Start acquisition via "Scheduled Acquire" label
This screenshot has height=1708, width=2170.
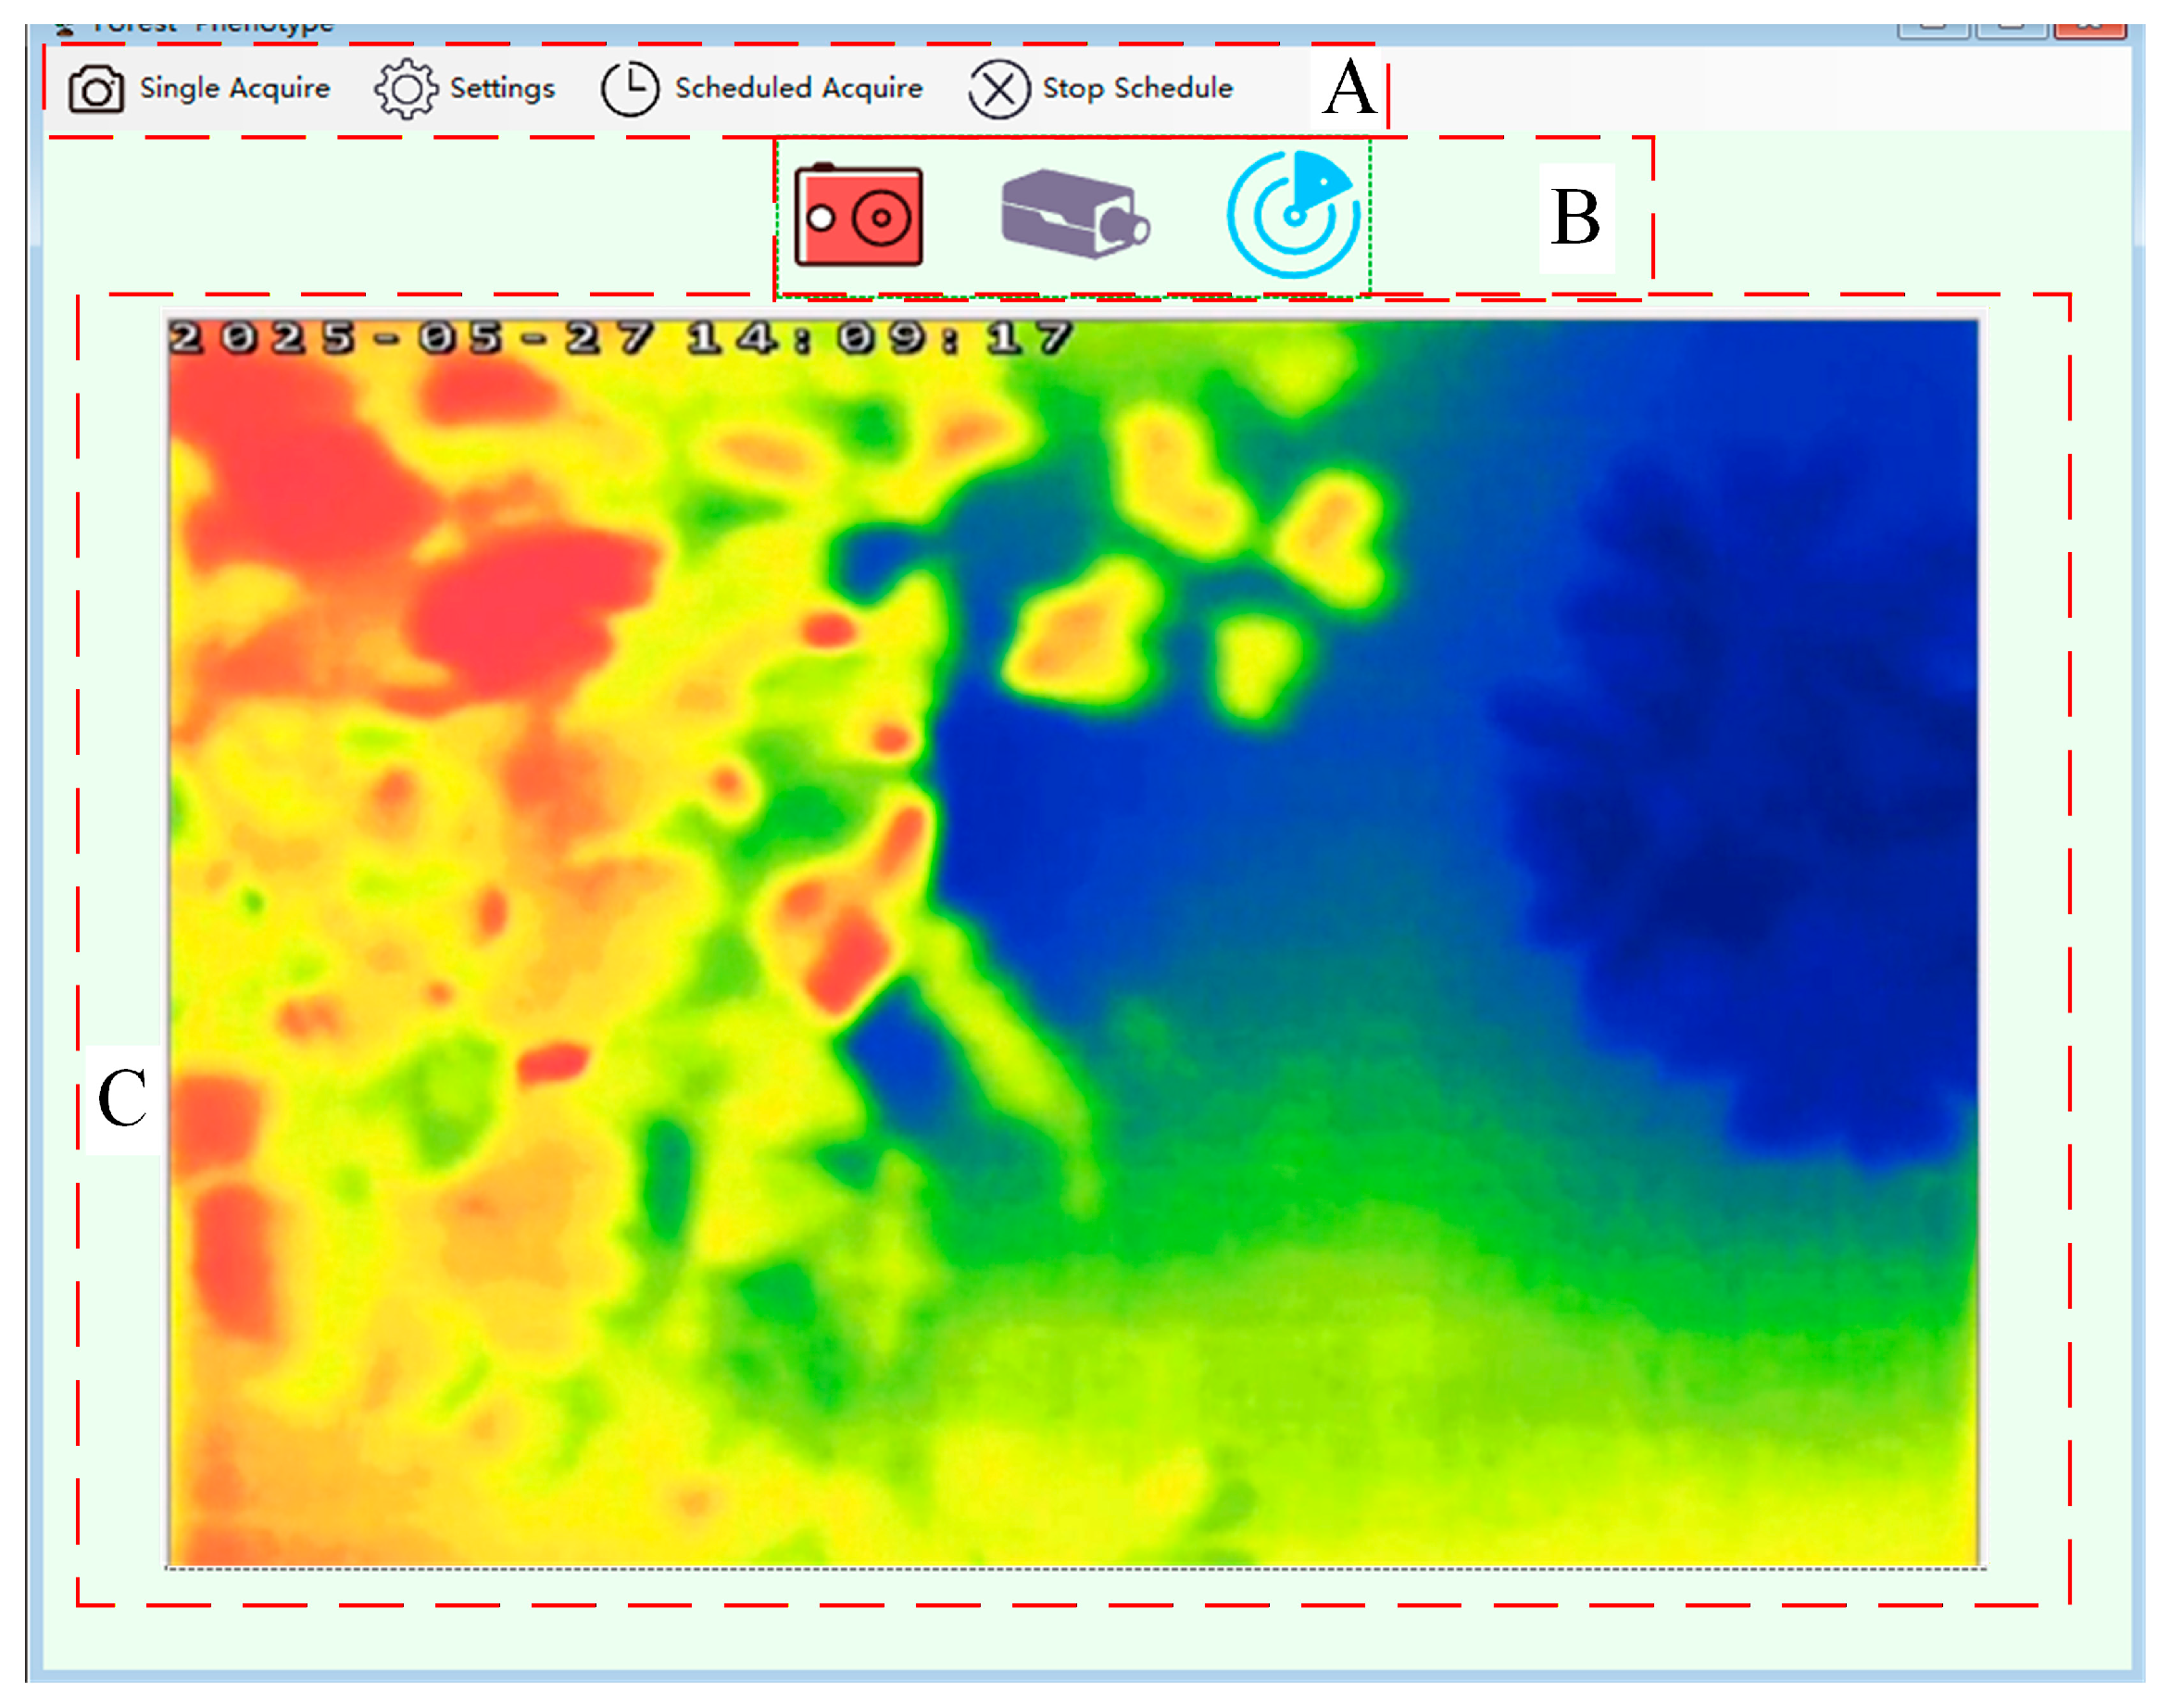click(798, 89)
